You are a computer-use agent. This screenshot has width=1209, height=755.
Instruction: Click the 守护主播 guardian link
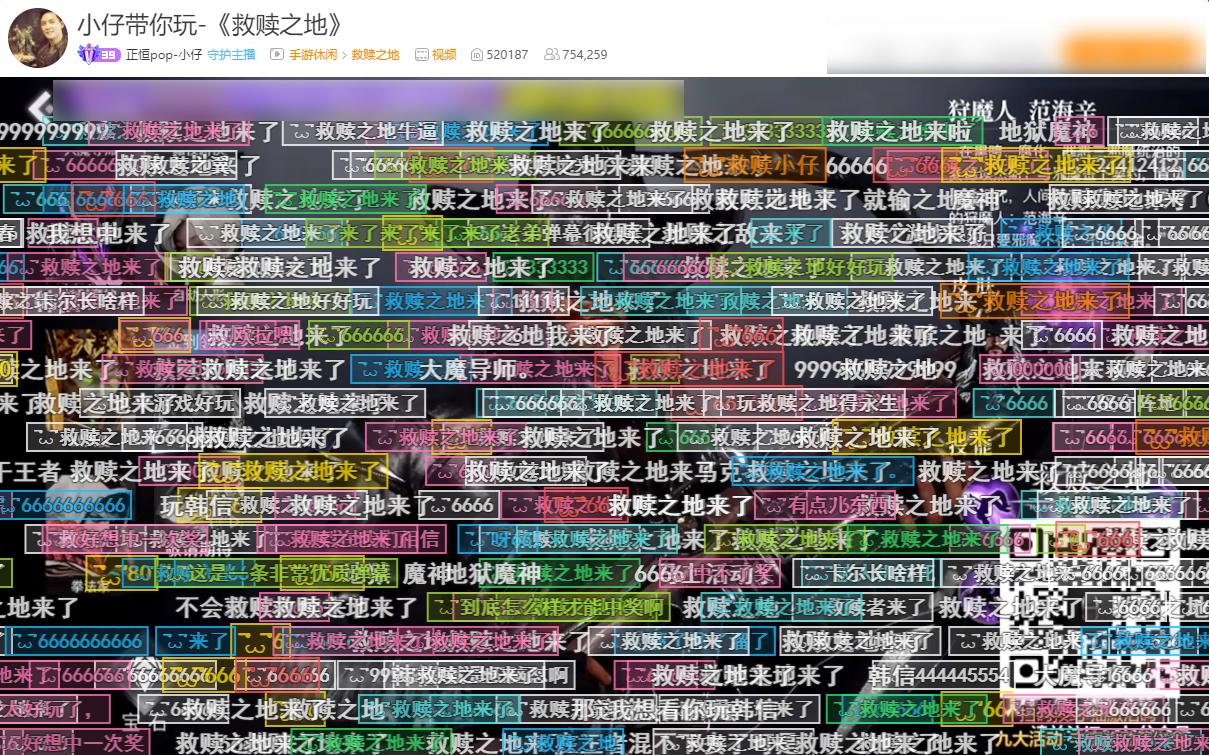pyautogui.click(x=231, y=55)
